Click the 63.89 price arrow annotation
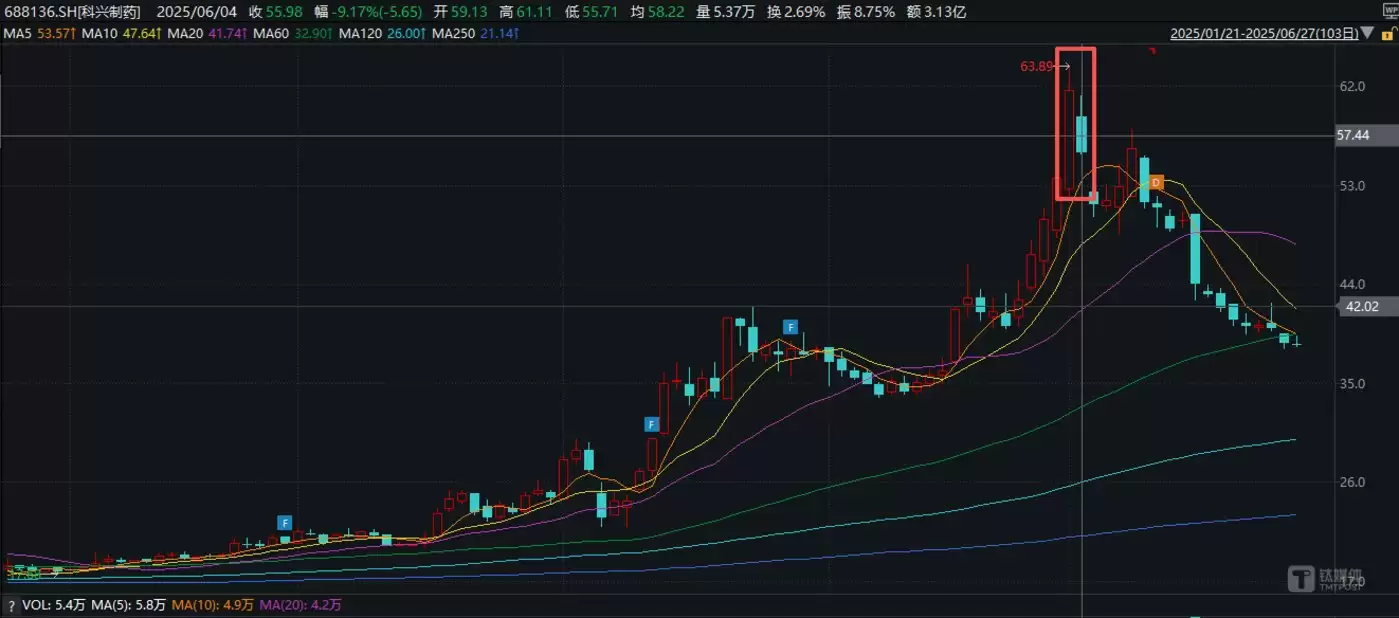The height and width of the screenshot is (618, 1399). click(1038, 66)
